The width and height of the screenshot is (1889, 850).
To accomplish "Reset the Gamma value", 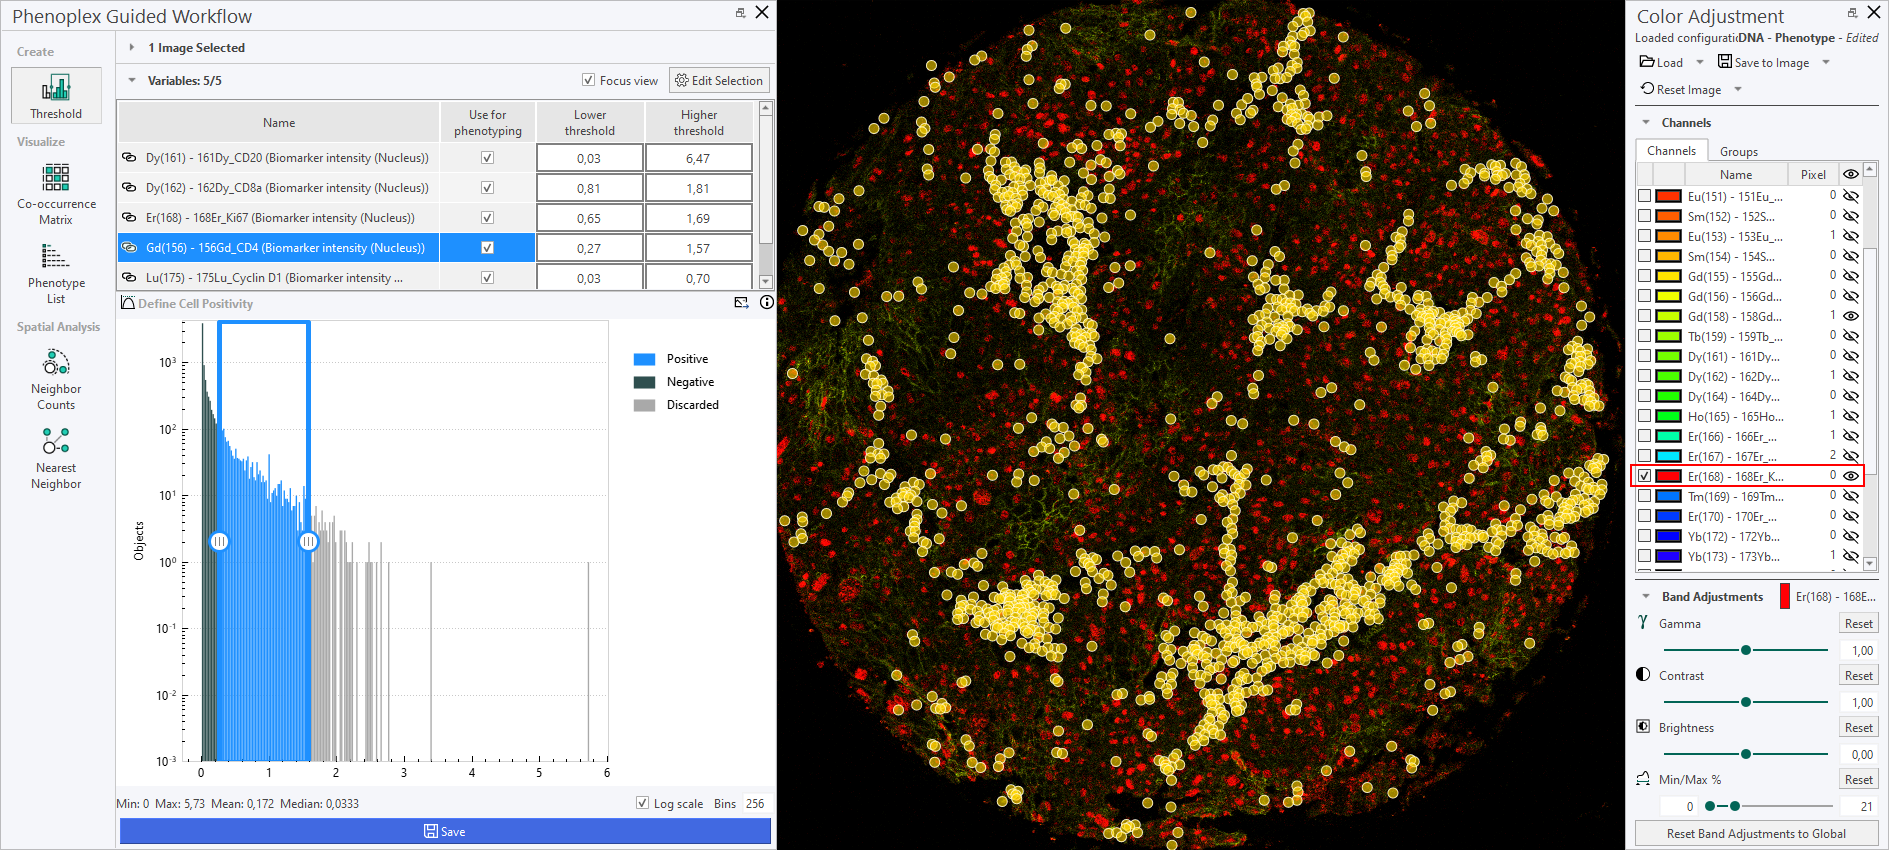I will [x=1858, y=623].
